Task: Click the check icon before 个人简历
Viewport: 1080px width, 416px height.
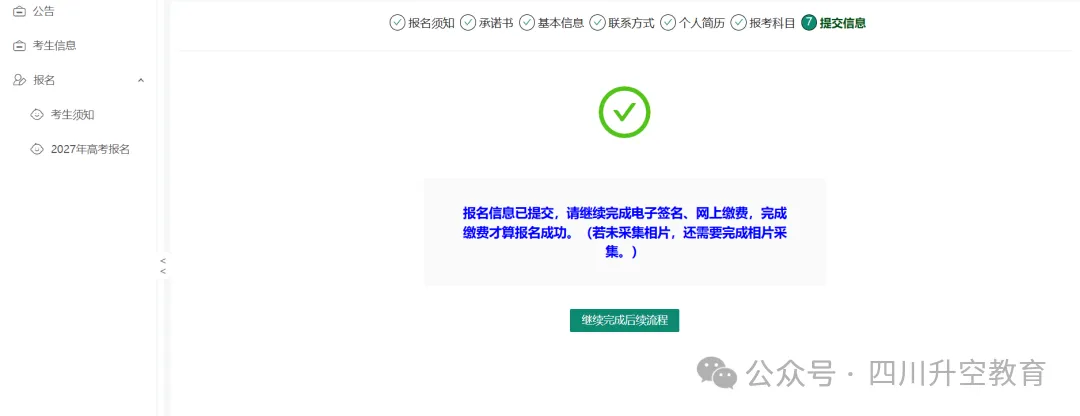Action: point(668,23)
